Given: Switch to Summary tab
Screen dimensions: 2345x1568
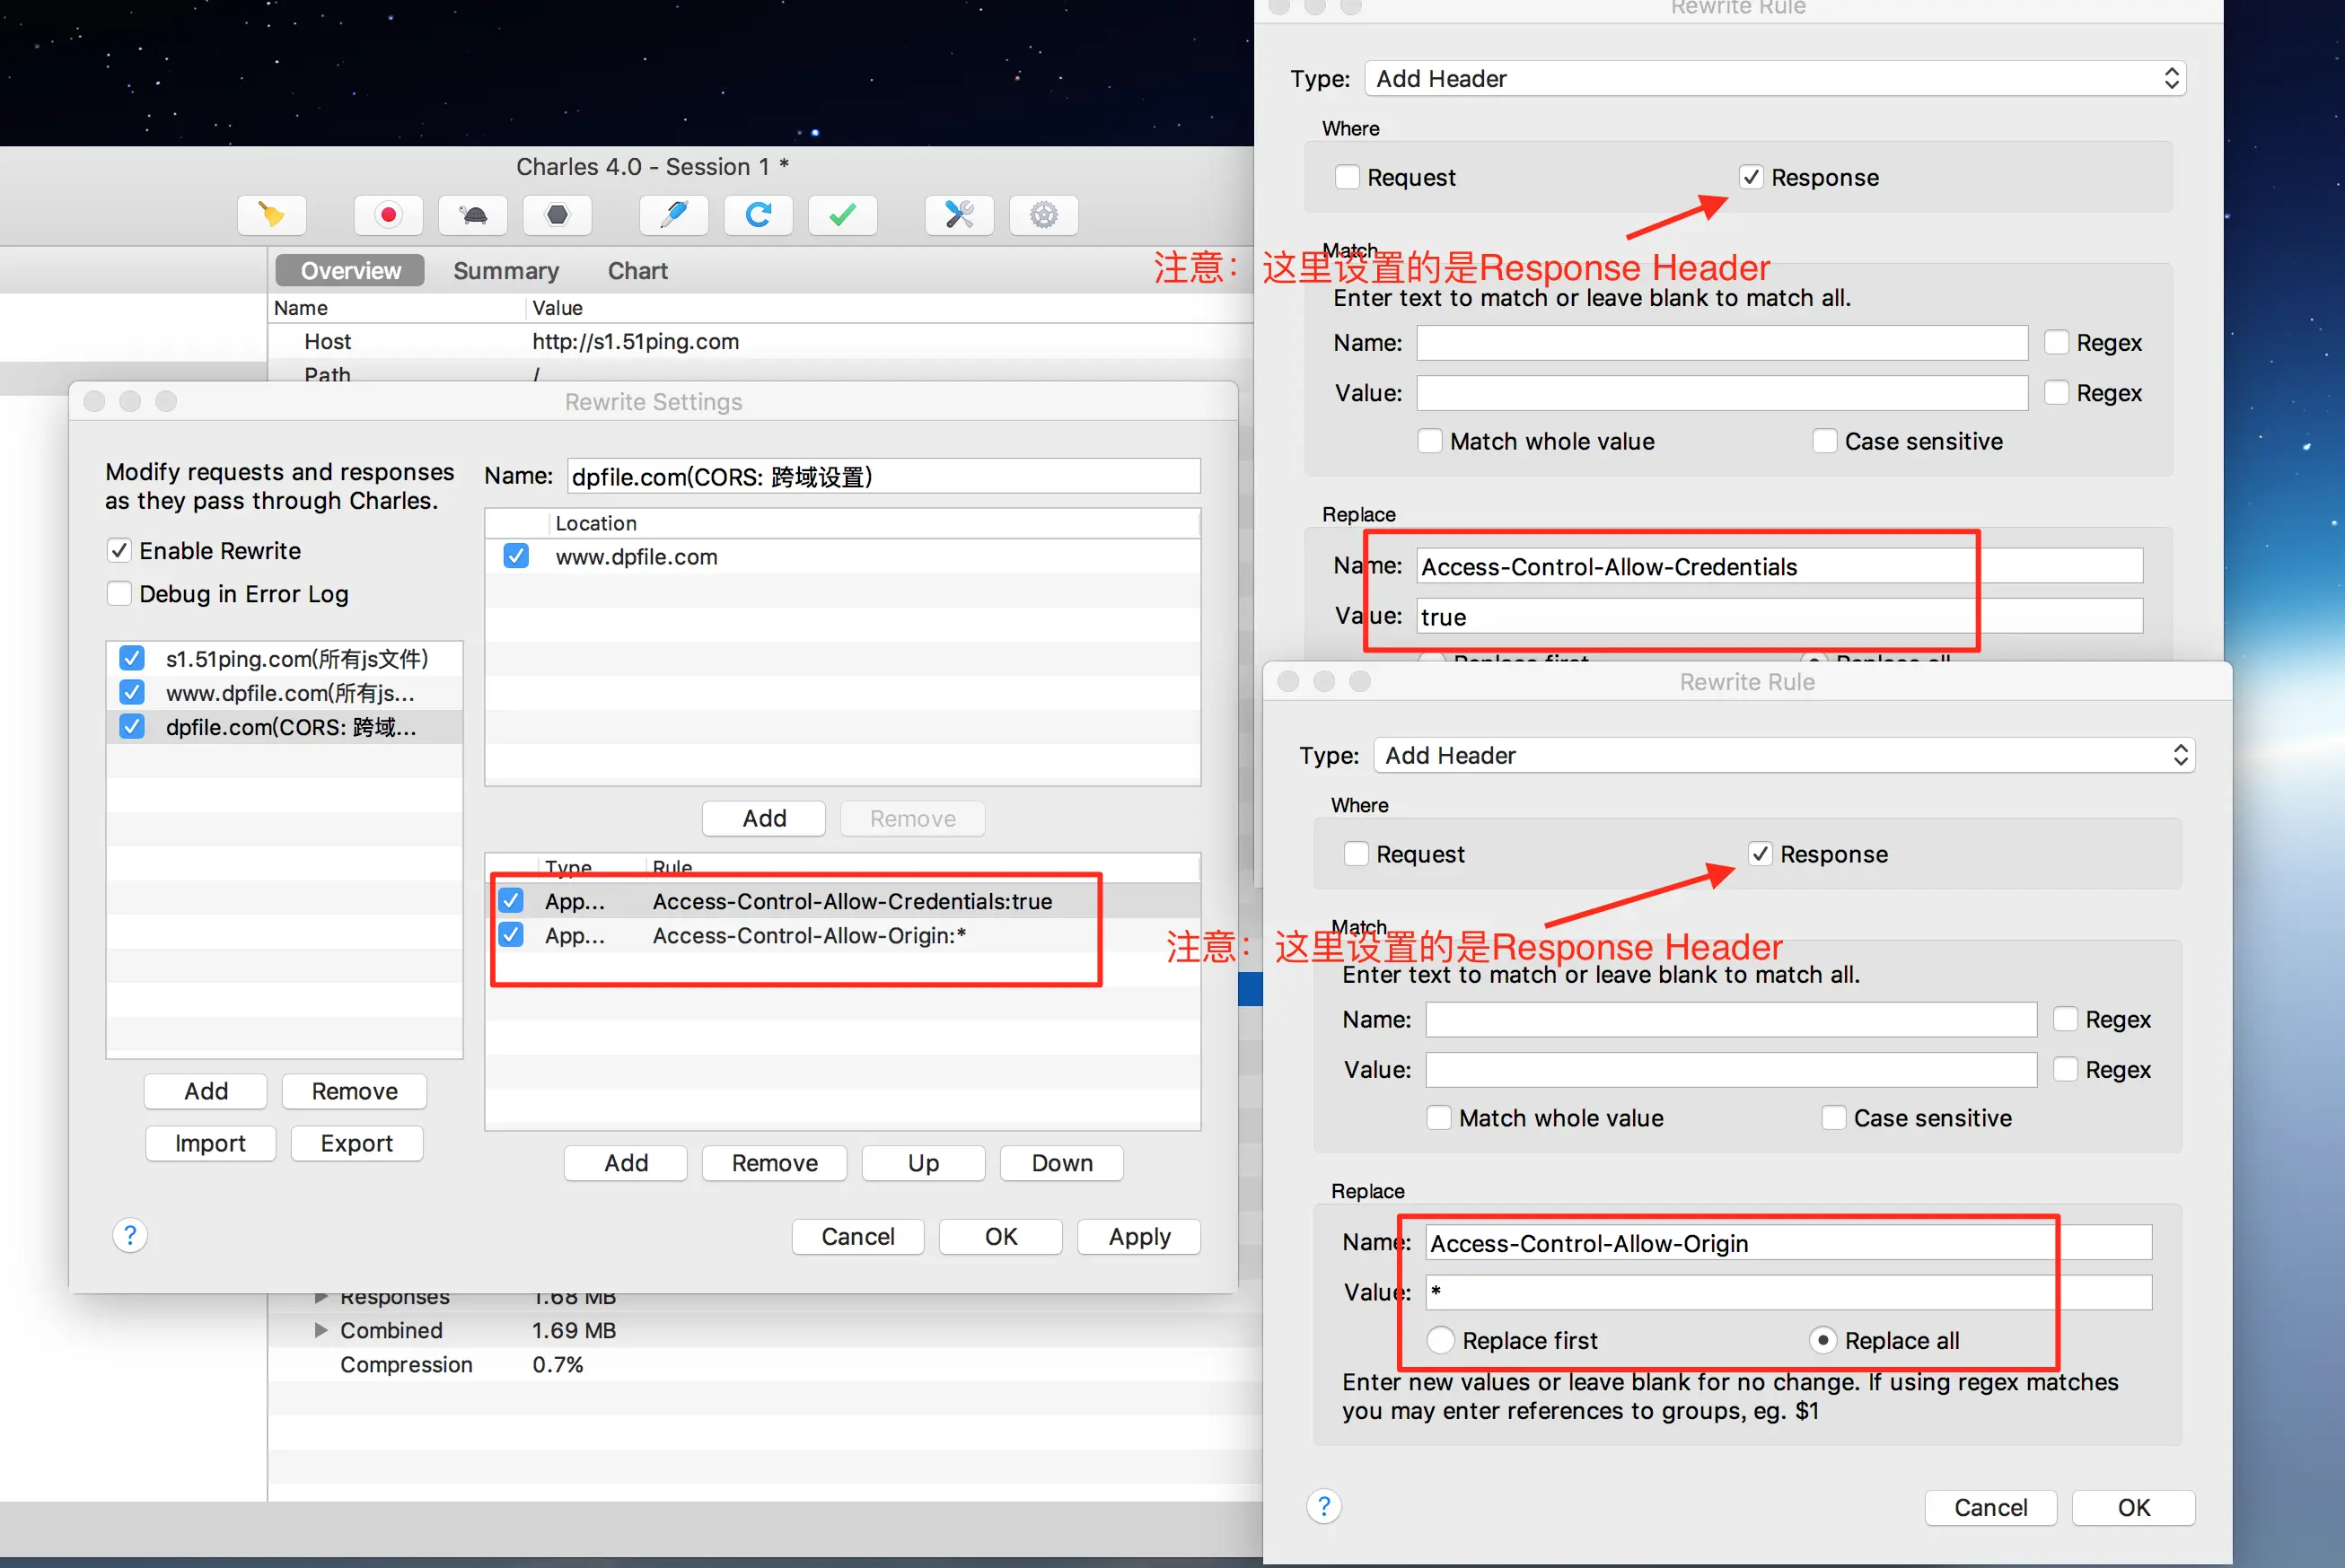Looking at the screenshot, I should pos(506,270).
